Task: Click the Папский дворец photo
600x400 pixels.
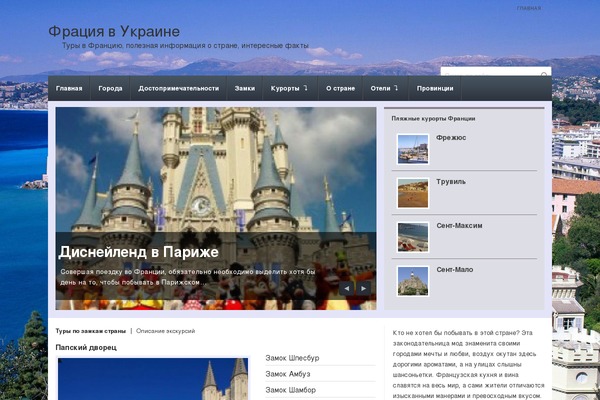Action: point(153,379)
